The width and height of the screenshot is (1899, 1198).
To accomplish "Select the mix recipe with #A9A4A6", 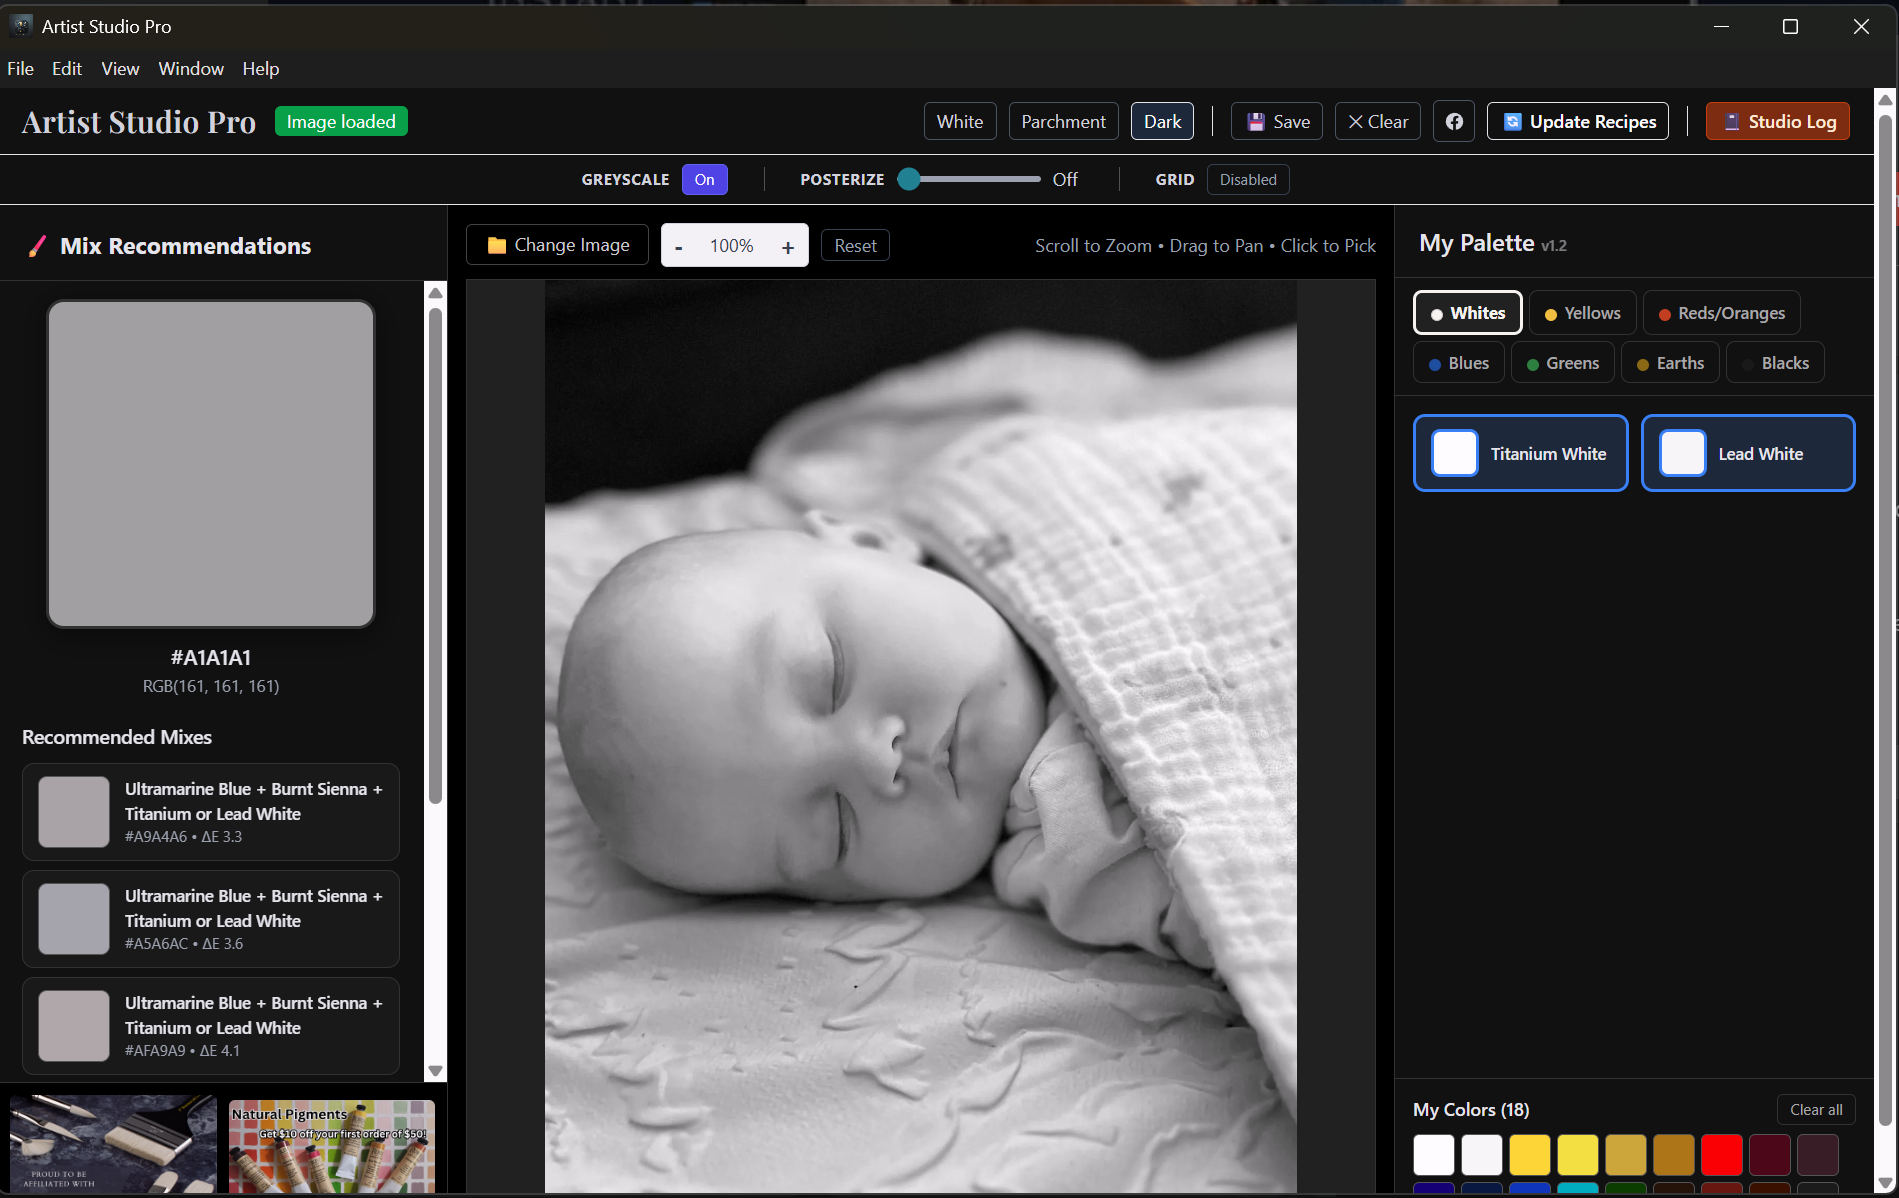I will [211, 812].
